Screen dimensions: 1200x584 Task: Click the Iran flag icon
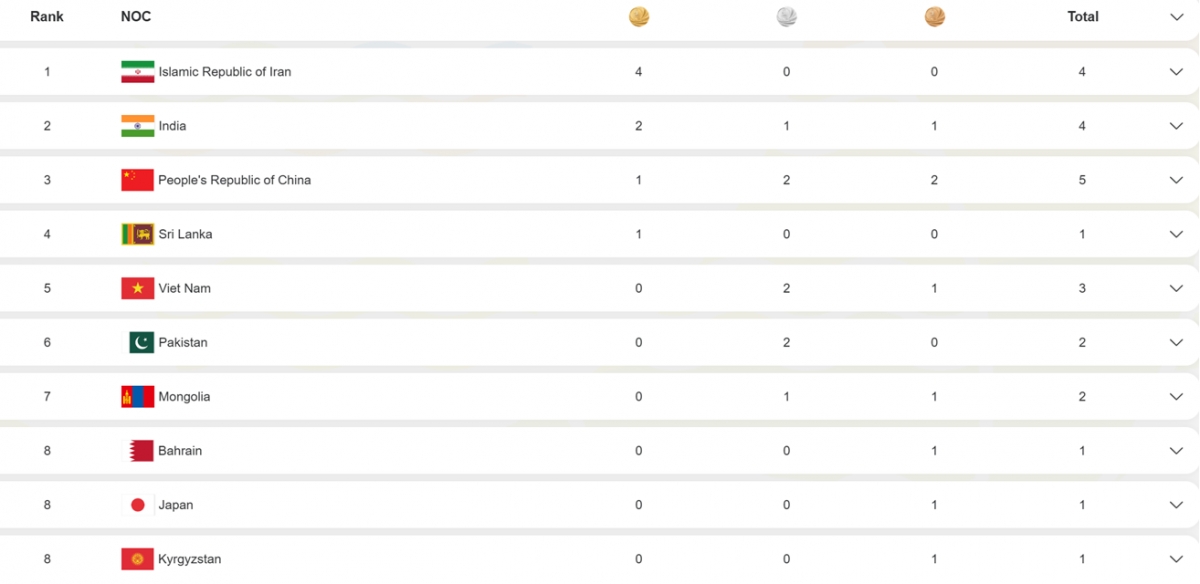click(137, 72)
